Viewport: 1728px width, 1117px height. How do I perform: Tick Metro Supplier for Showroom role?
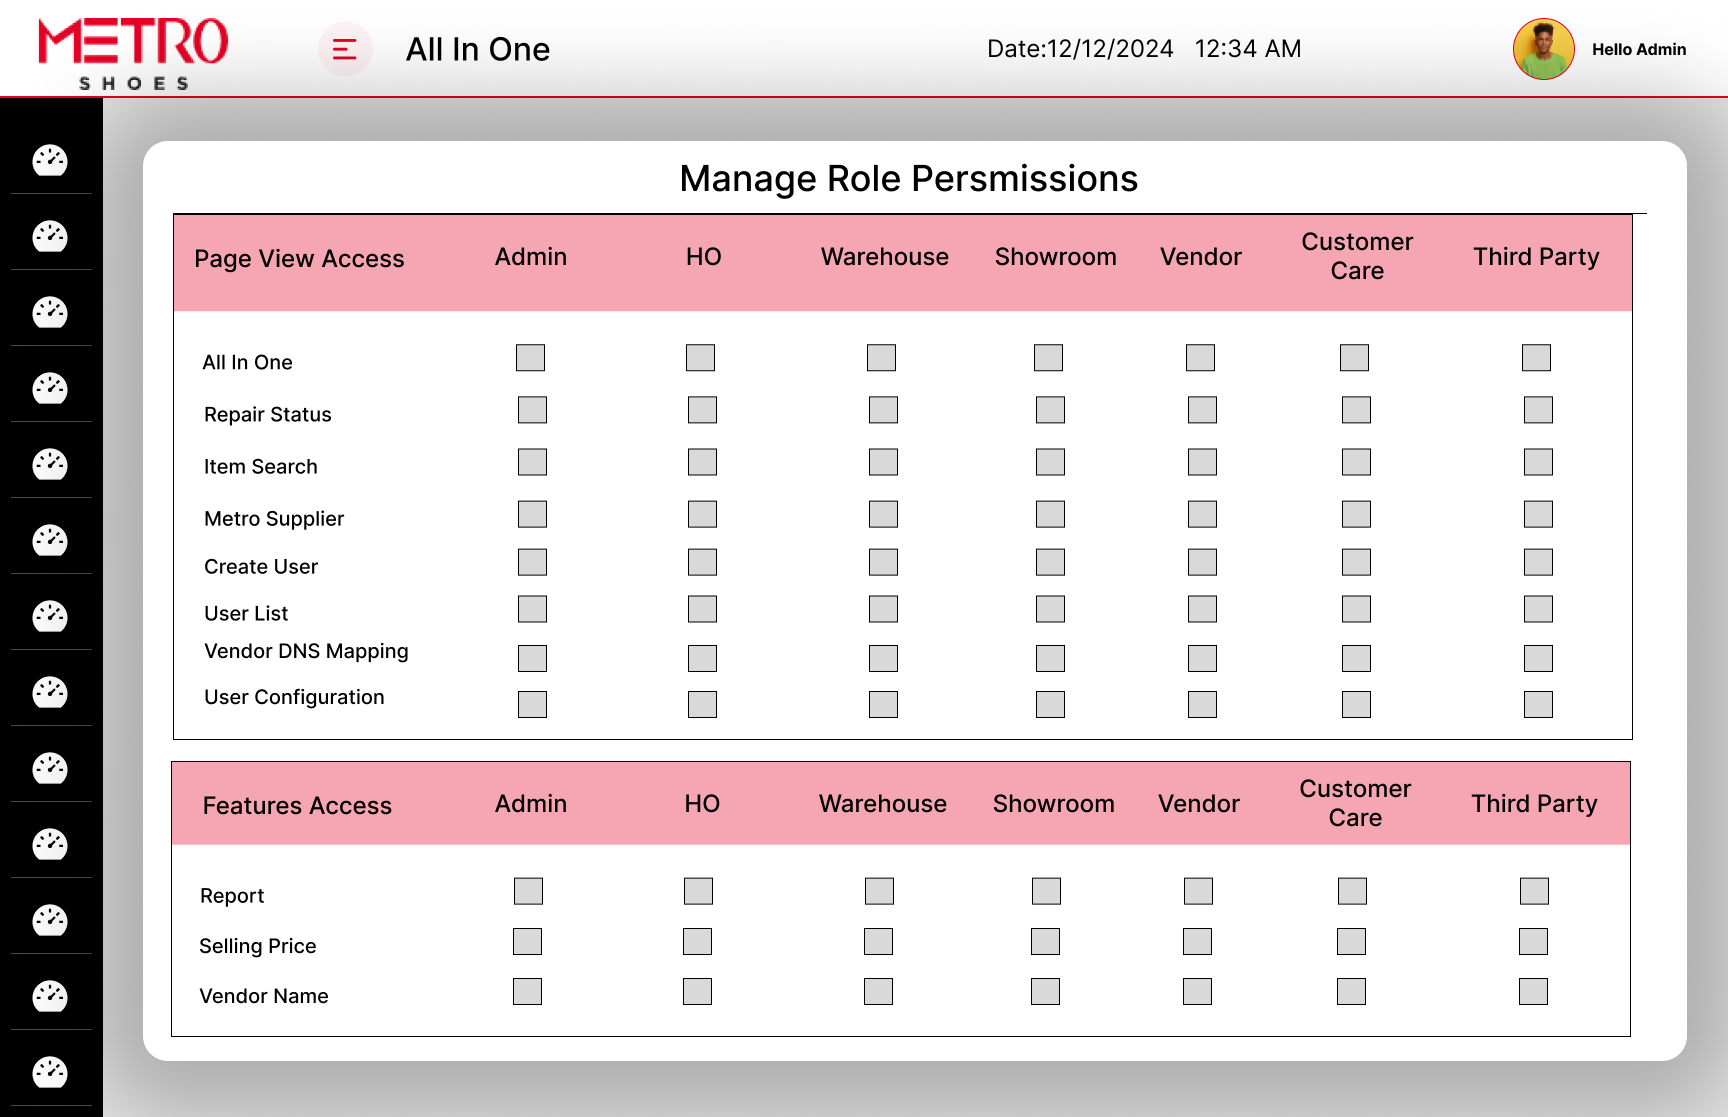[x=1050, y=514]
